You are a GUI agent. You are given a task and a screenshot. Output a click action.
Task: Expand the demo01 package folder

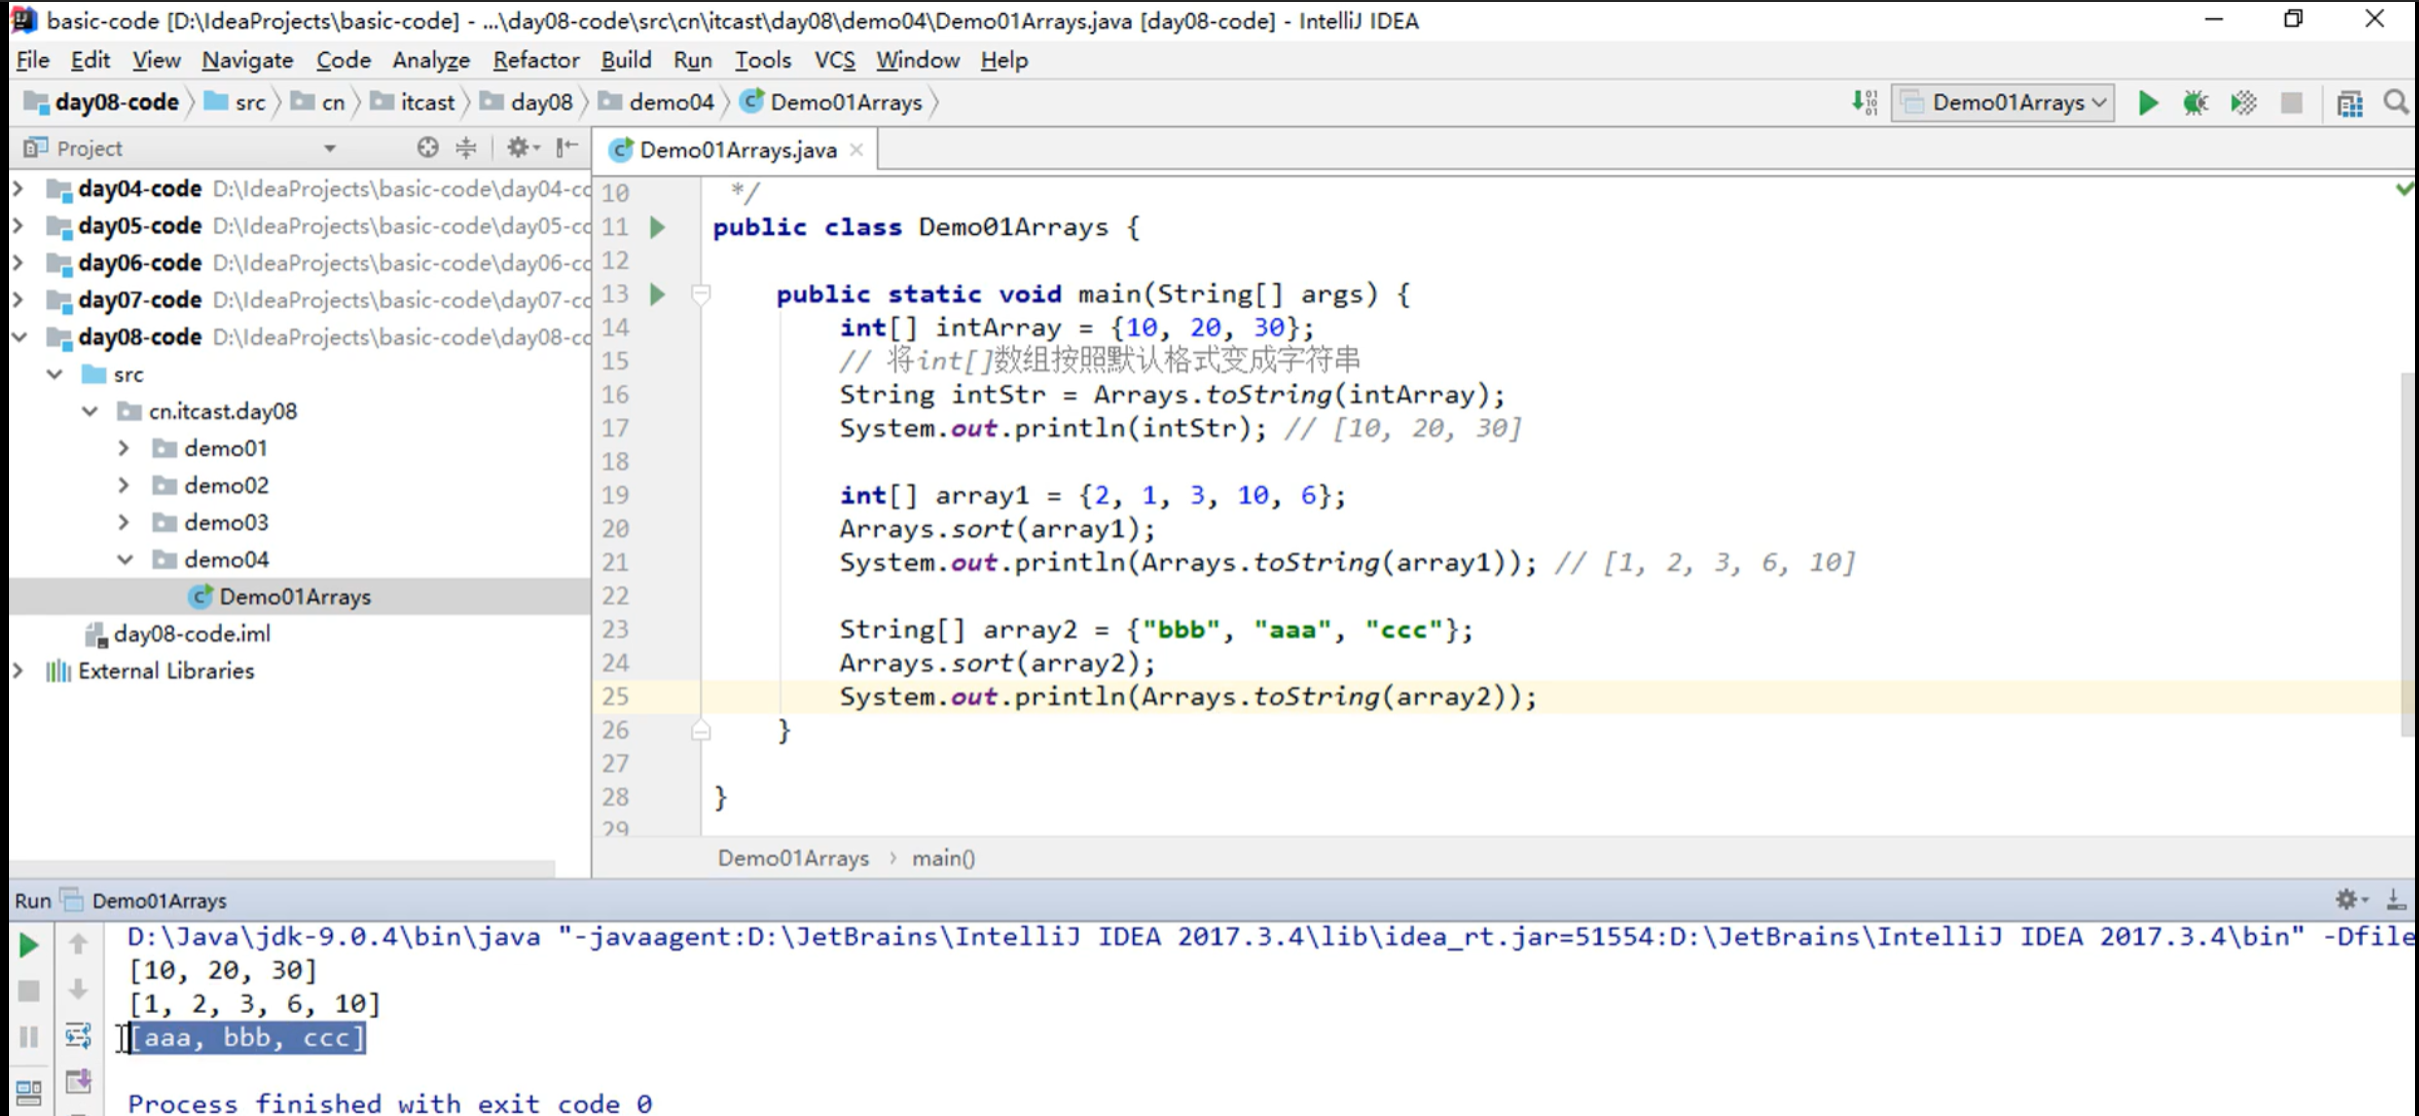(124, 448)
